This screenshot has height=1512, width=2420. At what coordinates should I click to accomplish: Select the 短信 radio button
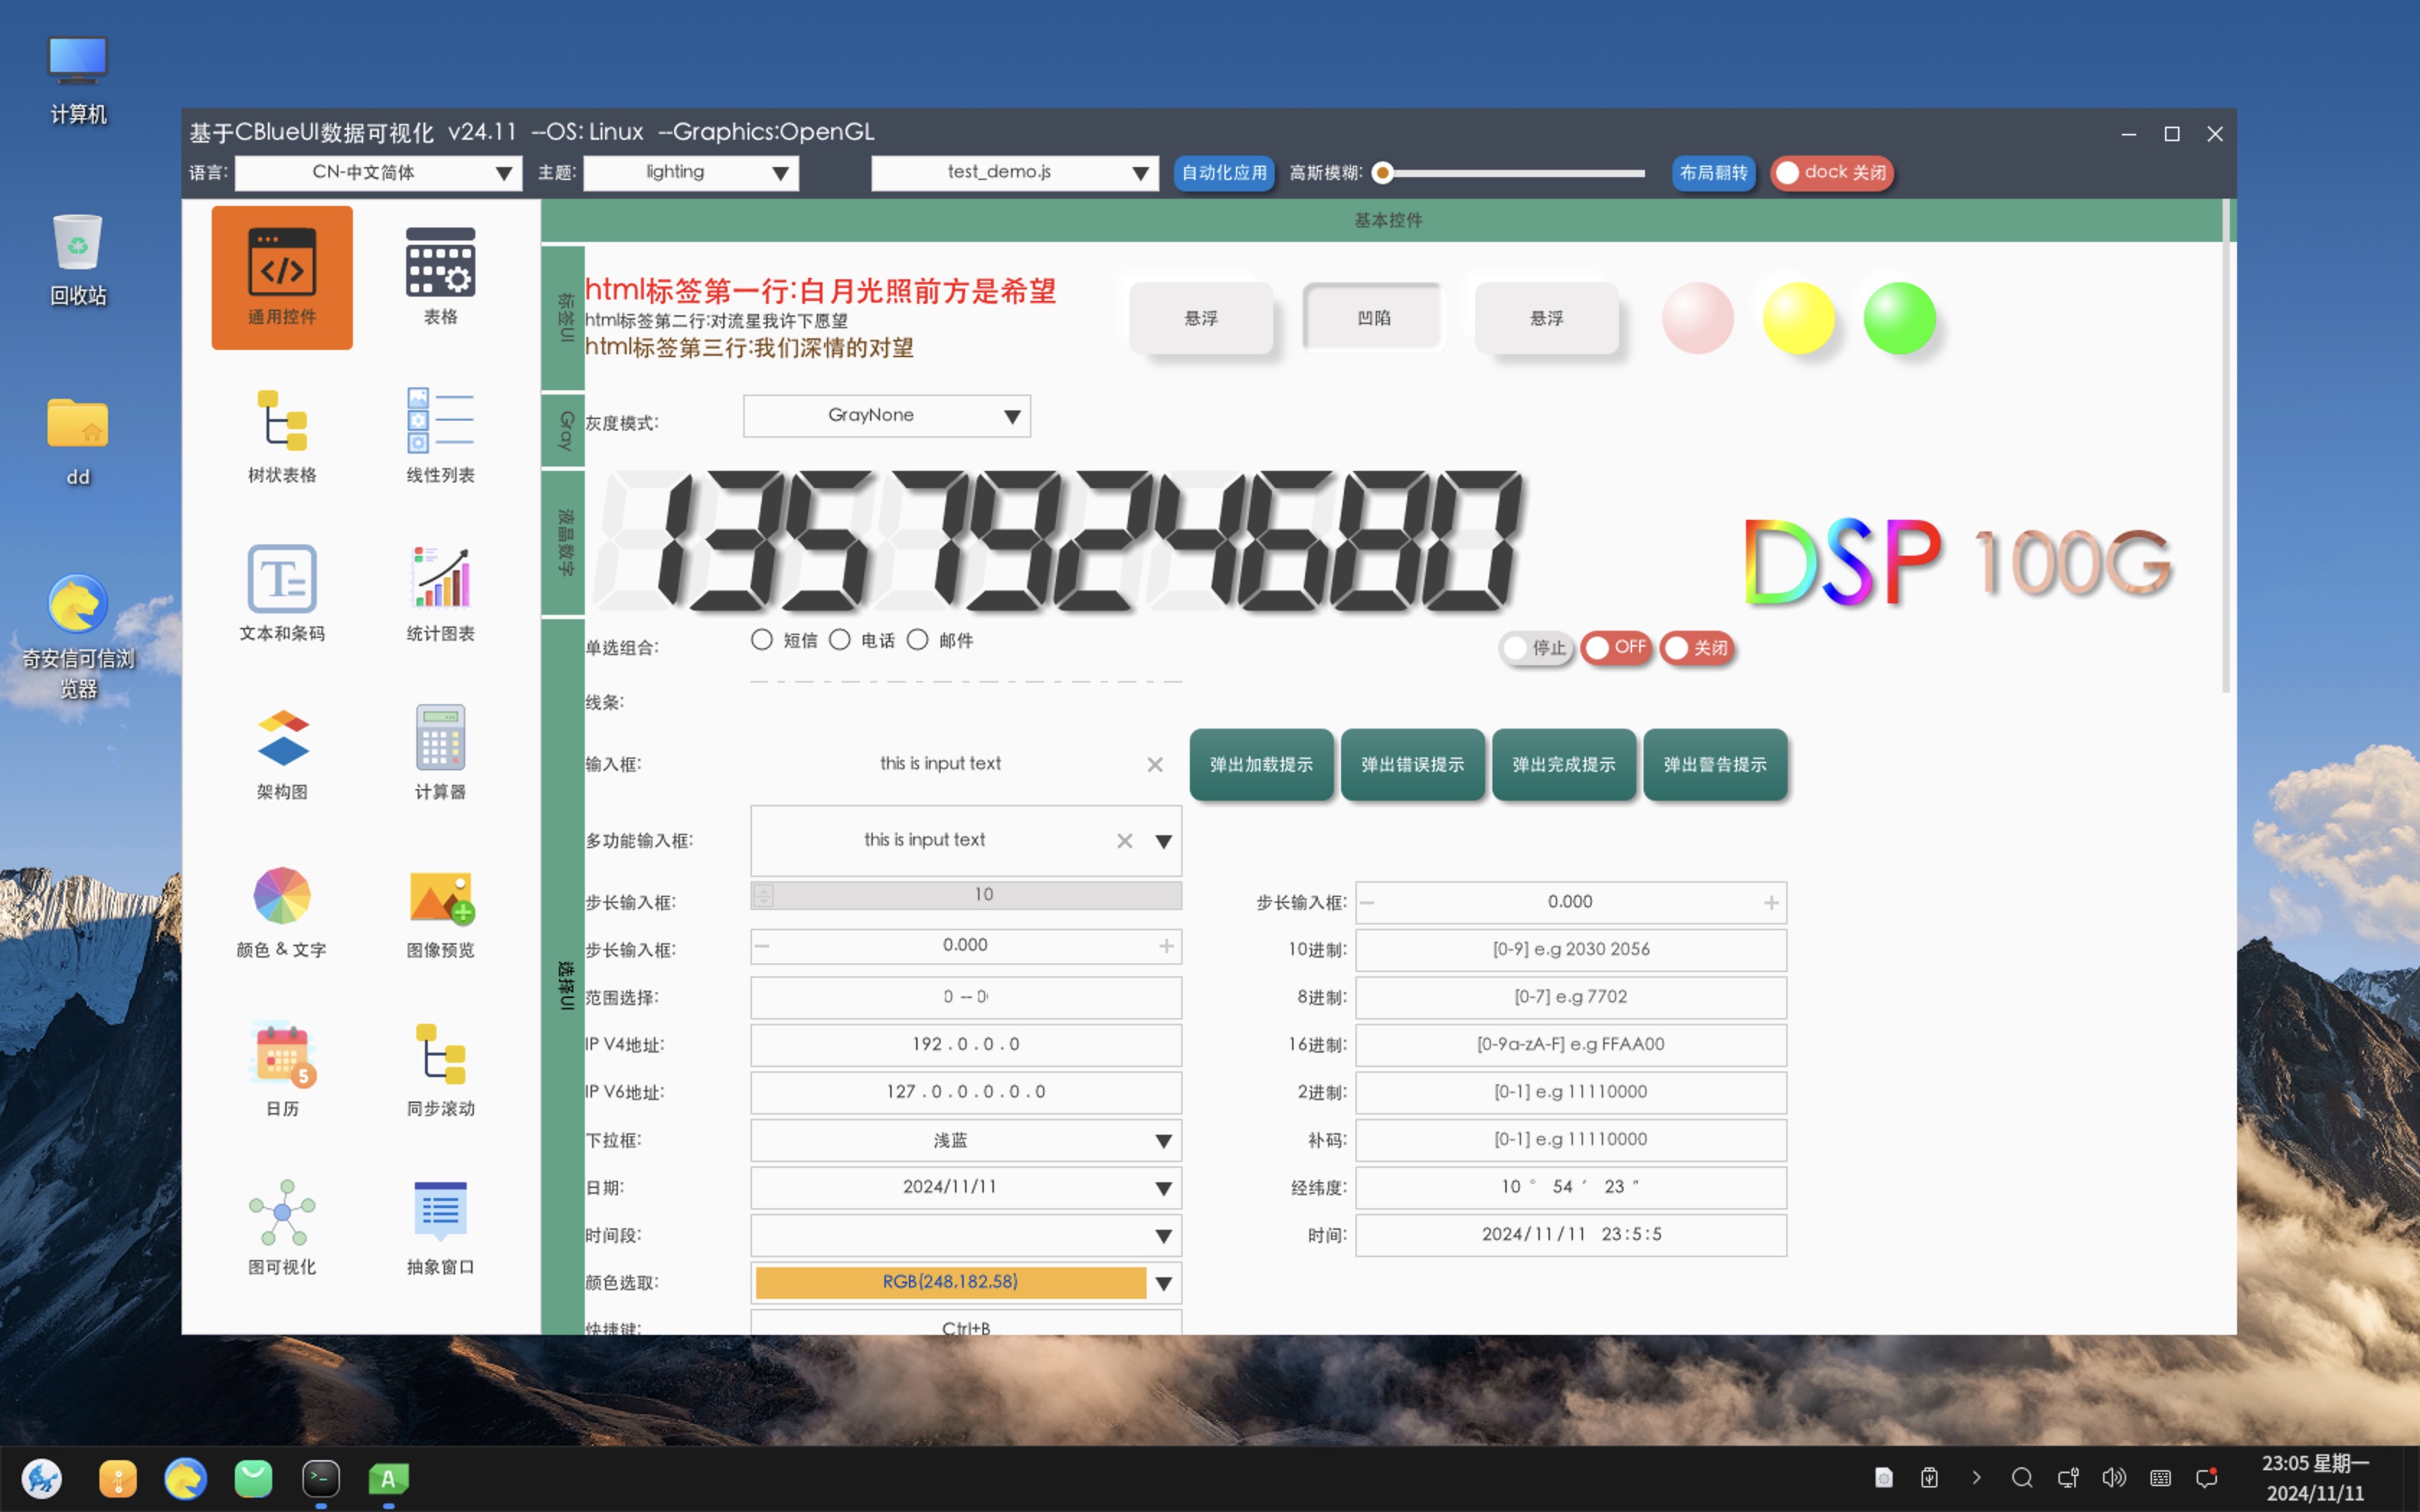762,640
